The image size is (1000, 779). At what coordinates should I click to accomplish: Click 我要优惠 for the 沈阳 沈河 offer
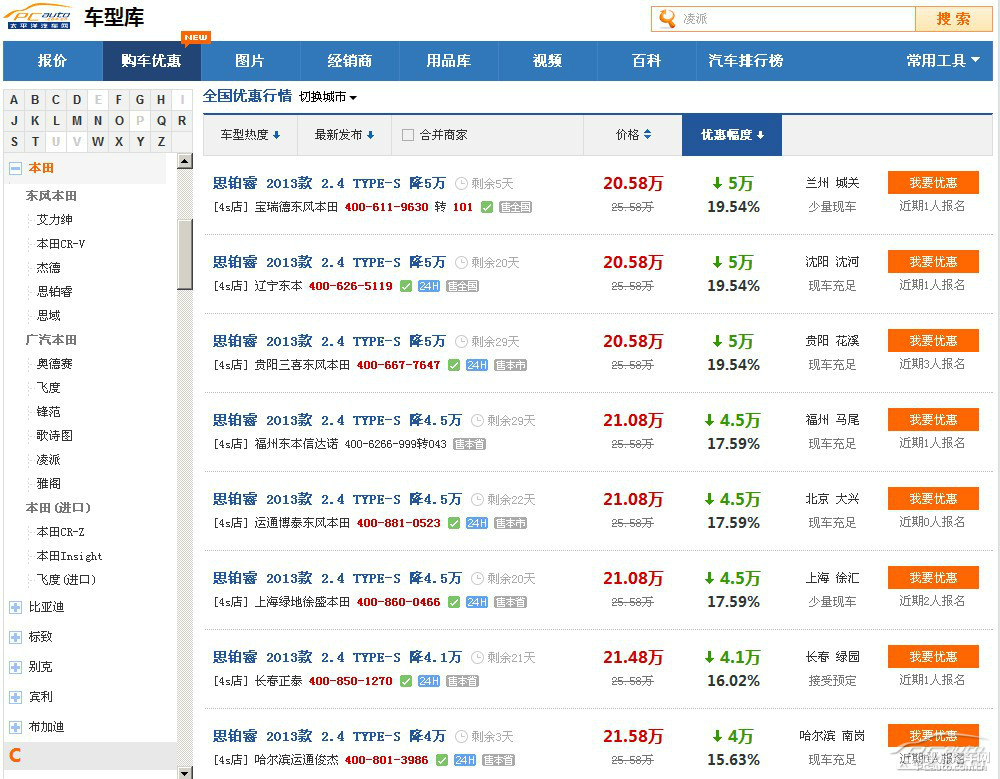tap(933, 262)
